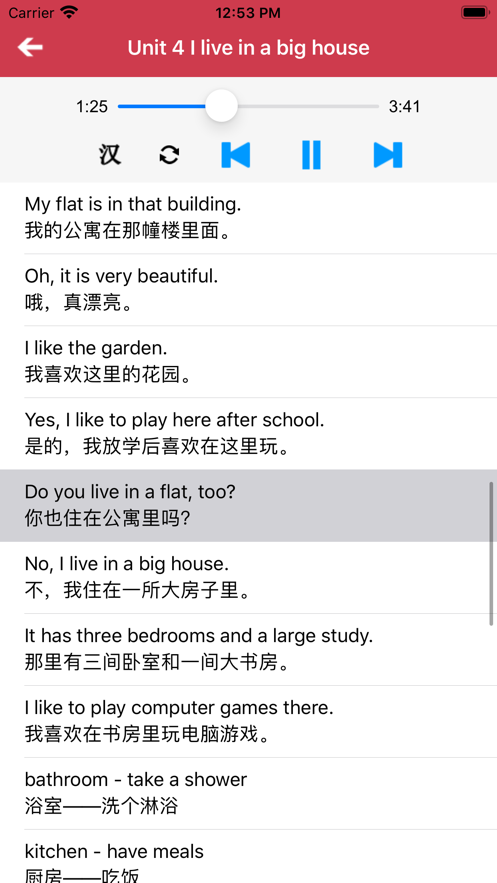497x883 pixels.
Task: Toggle the repeat loop icon
Action: pyautogui.click(x=169, y=154)
